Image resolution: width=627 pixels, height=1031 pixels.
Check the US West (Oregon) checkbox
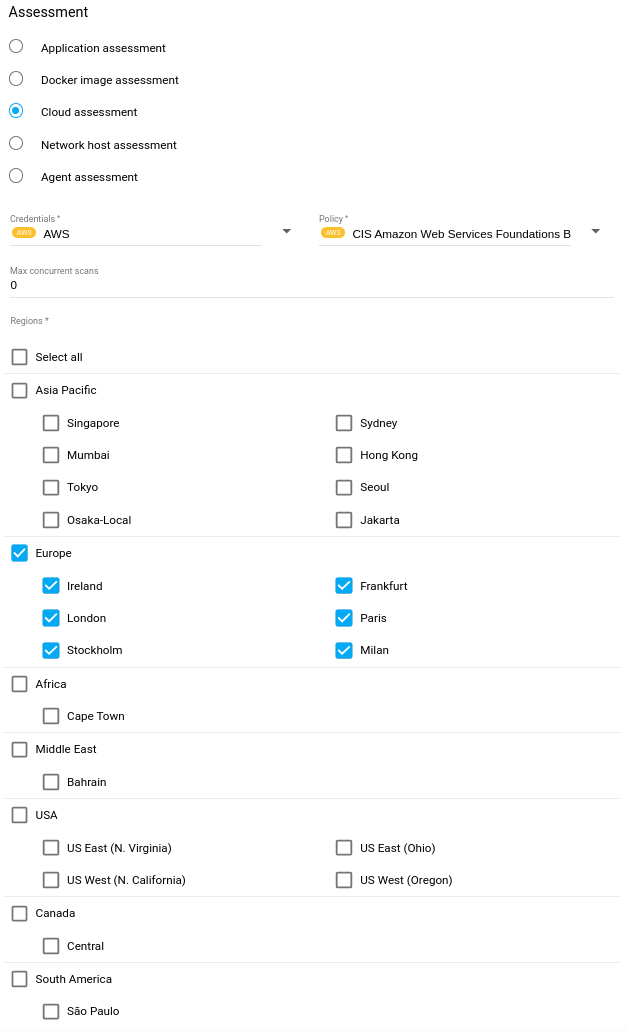(344, 880)
